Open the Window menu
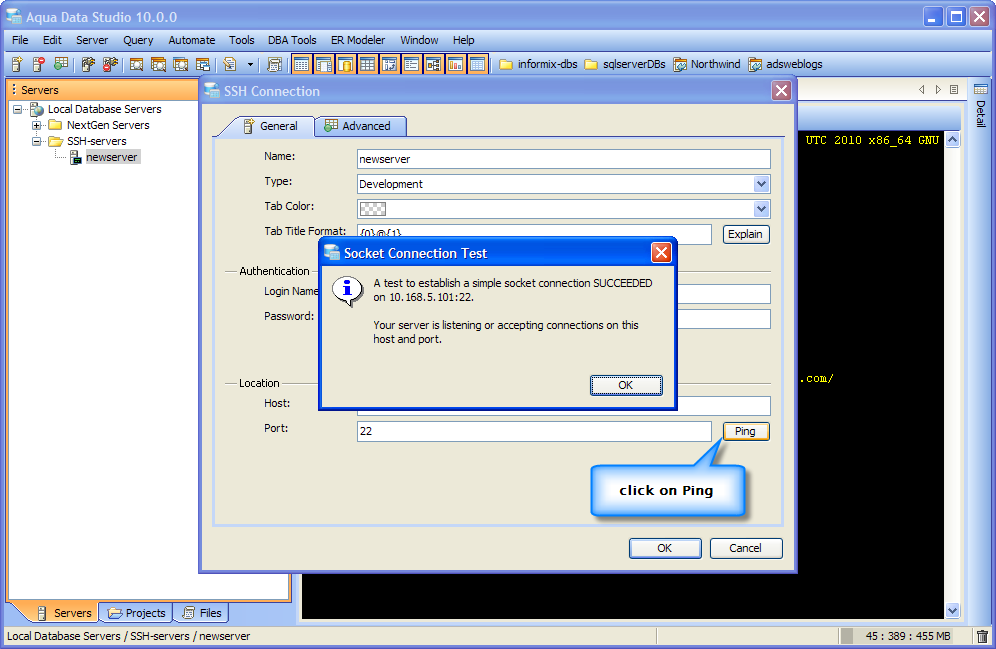This screenshot has height=649, width=996. click(x=419, y=40)
